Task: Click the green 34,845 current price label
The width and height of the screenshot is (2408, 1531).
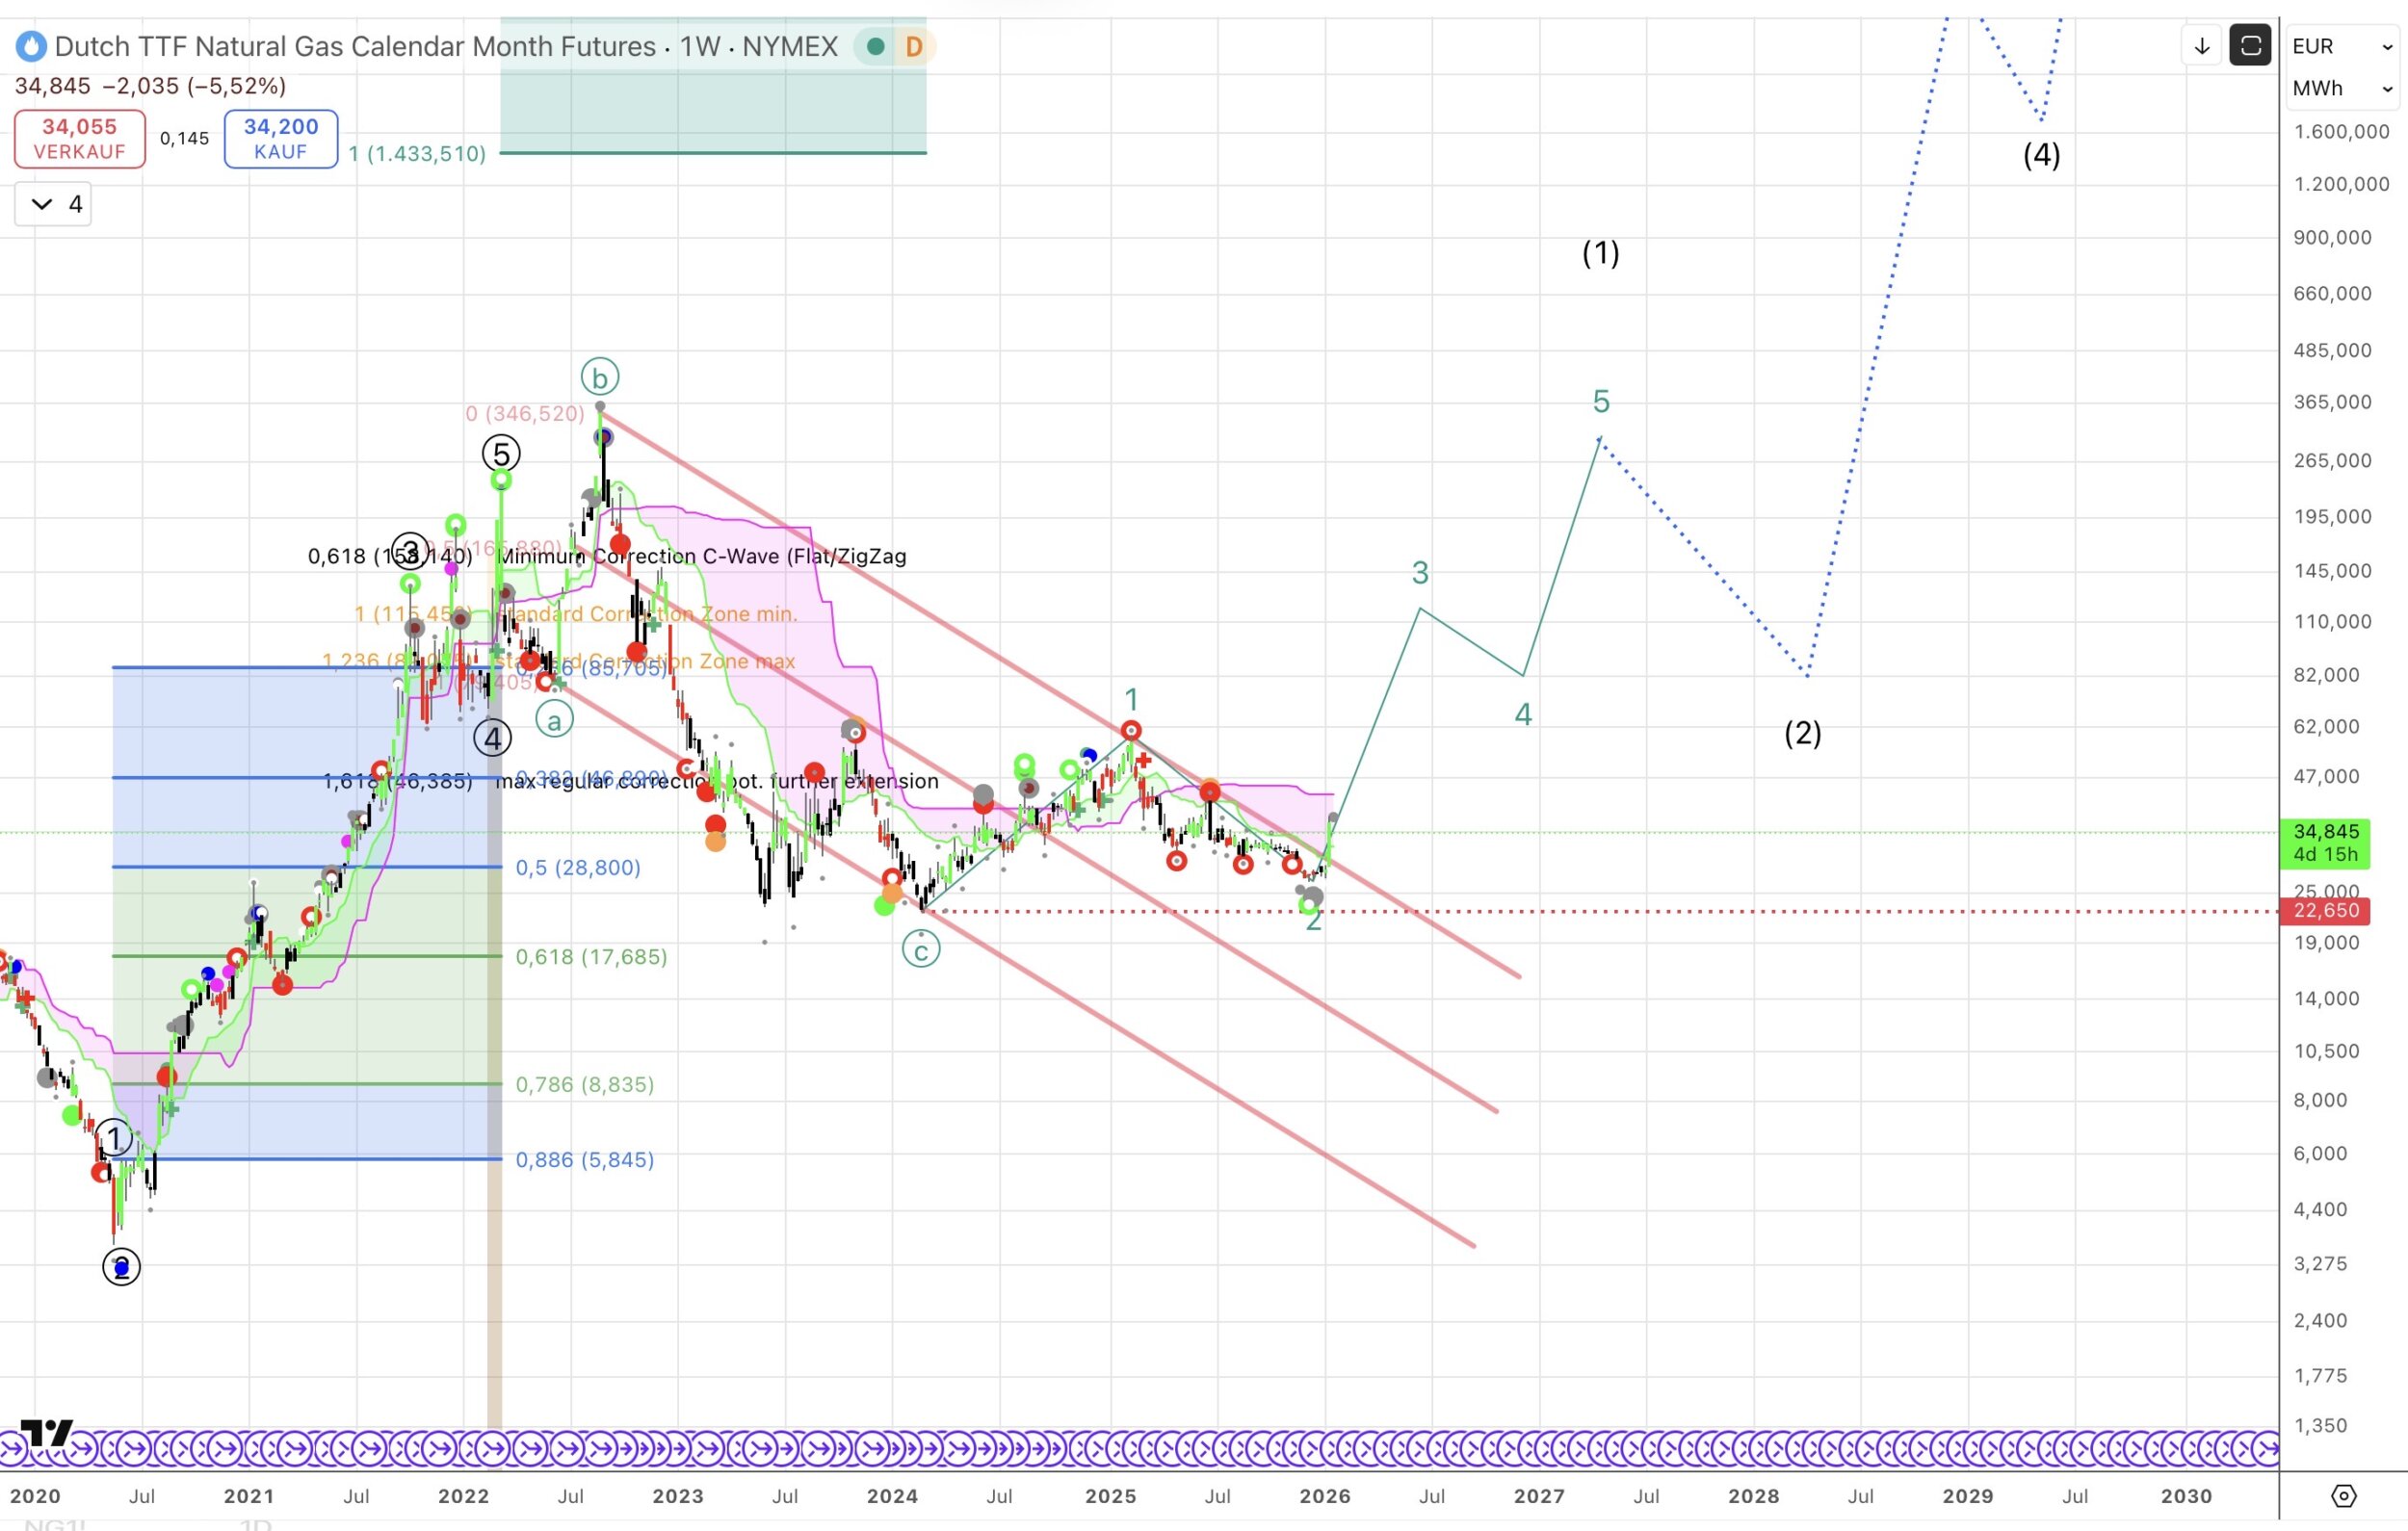Action: coord(2326,842)
